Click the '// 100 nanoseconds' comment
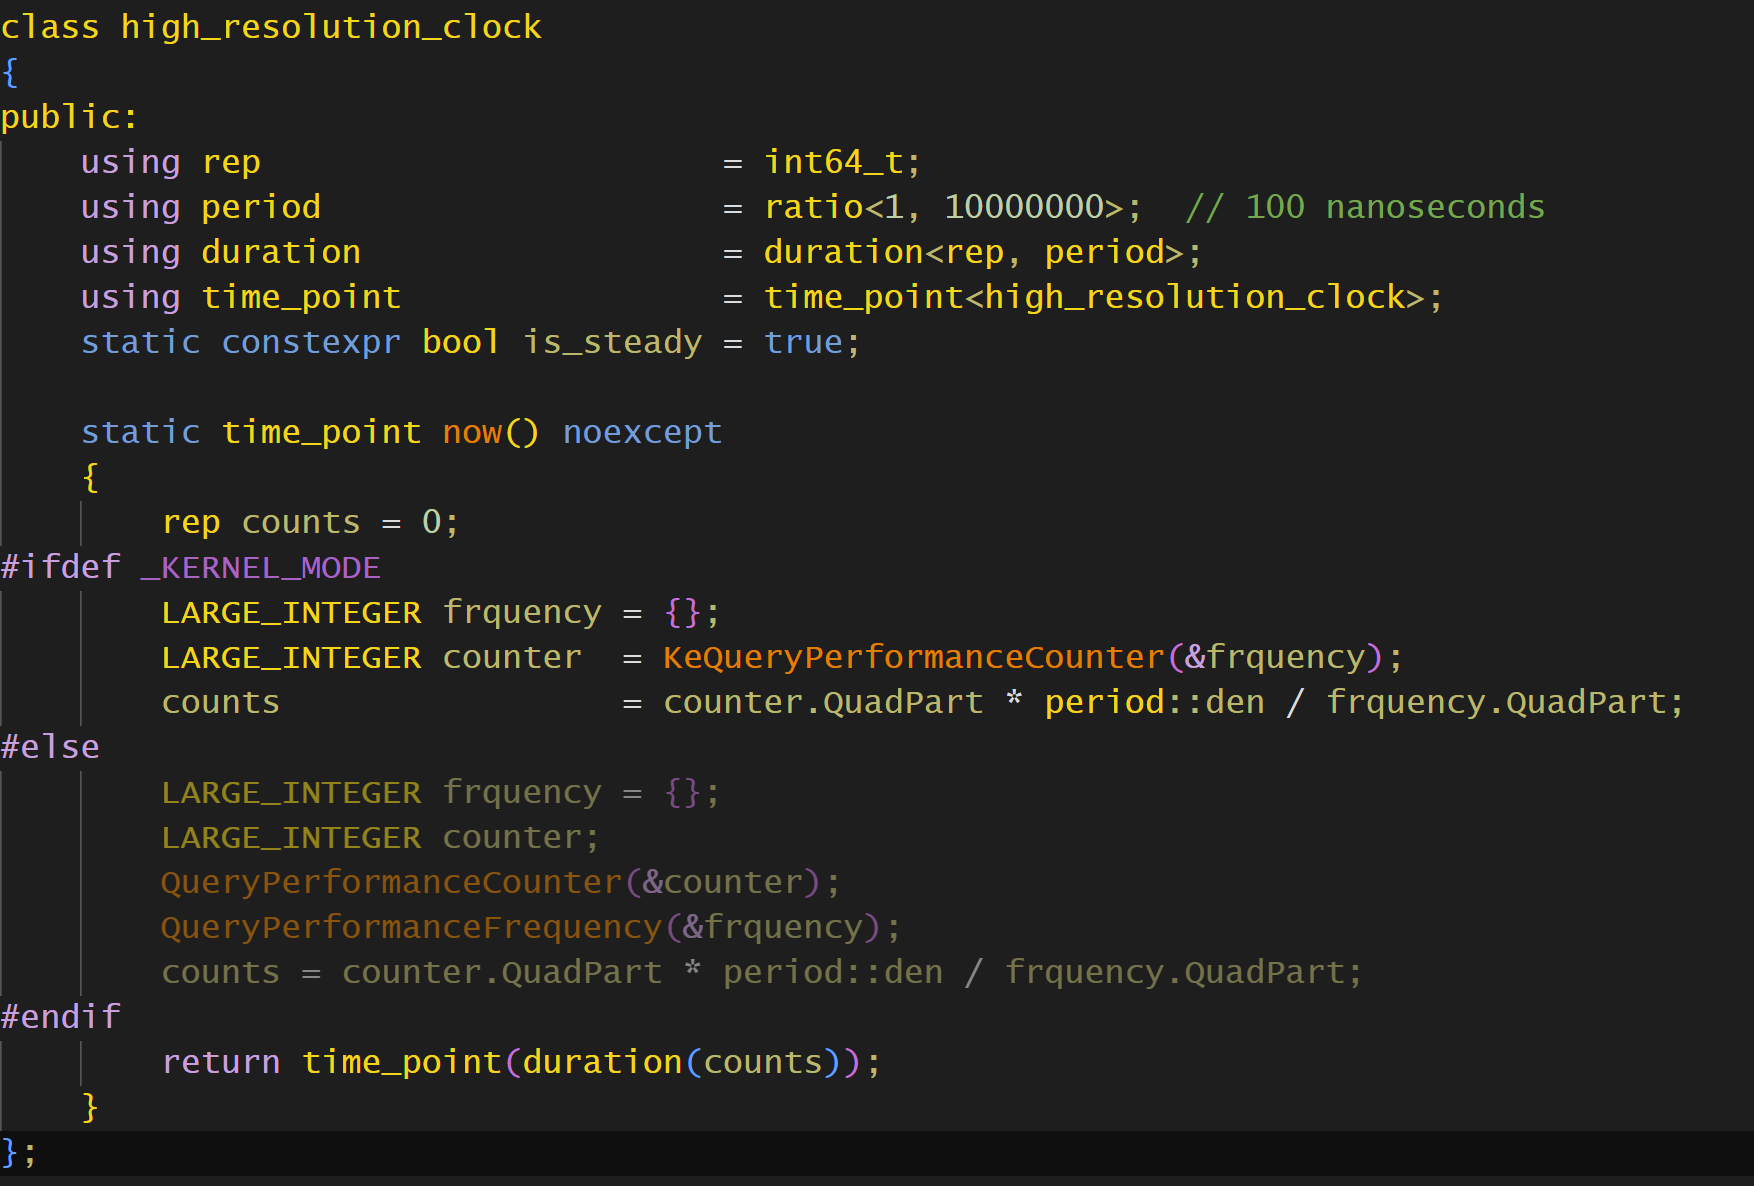The height and width of the screenshot is (1186, 1754). coord(1364,207)
